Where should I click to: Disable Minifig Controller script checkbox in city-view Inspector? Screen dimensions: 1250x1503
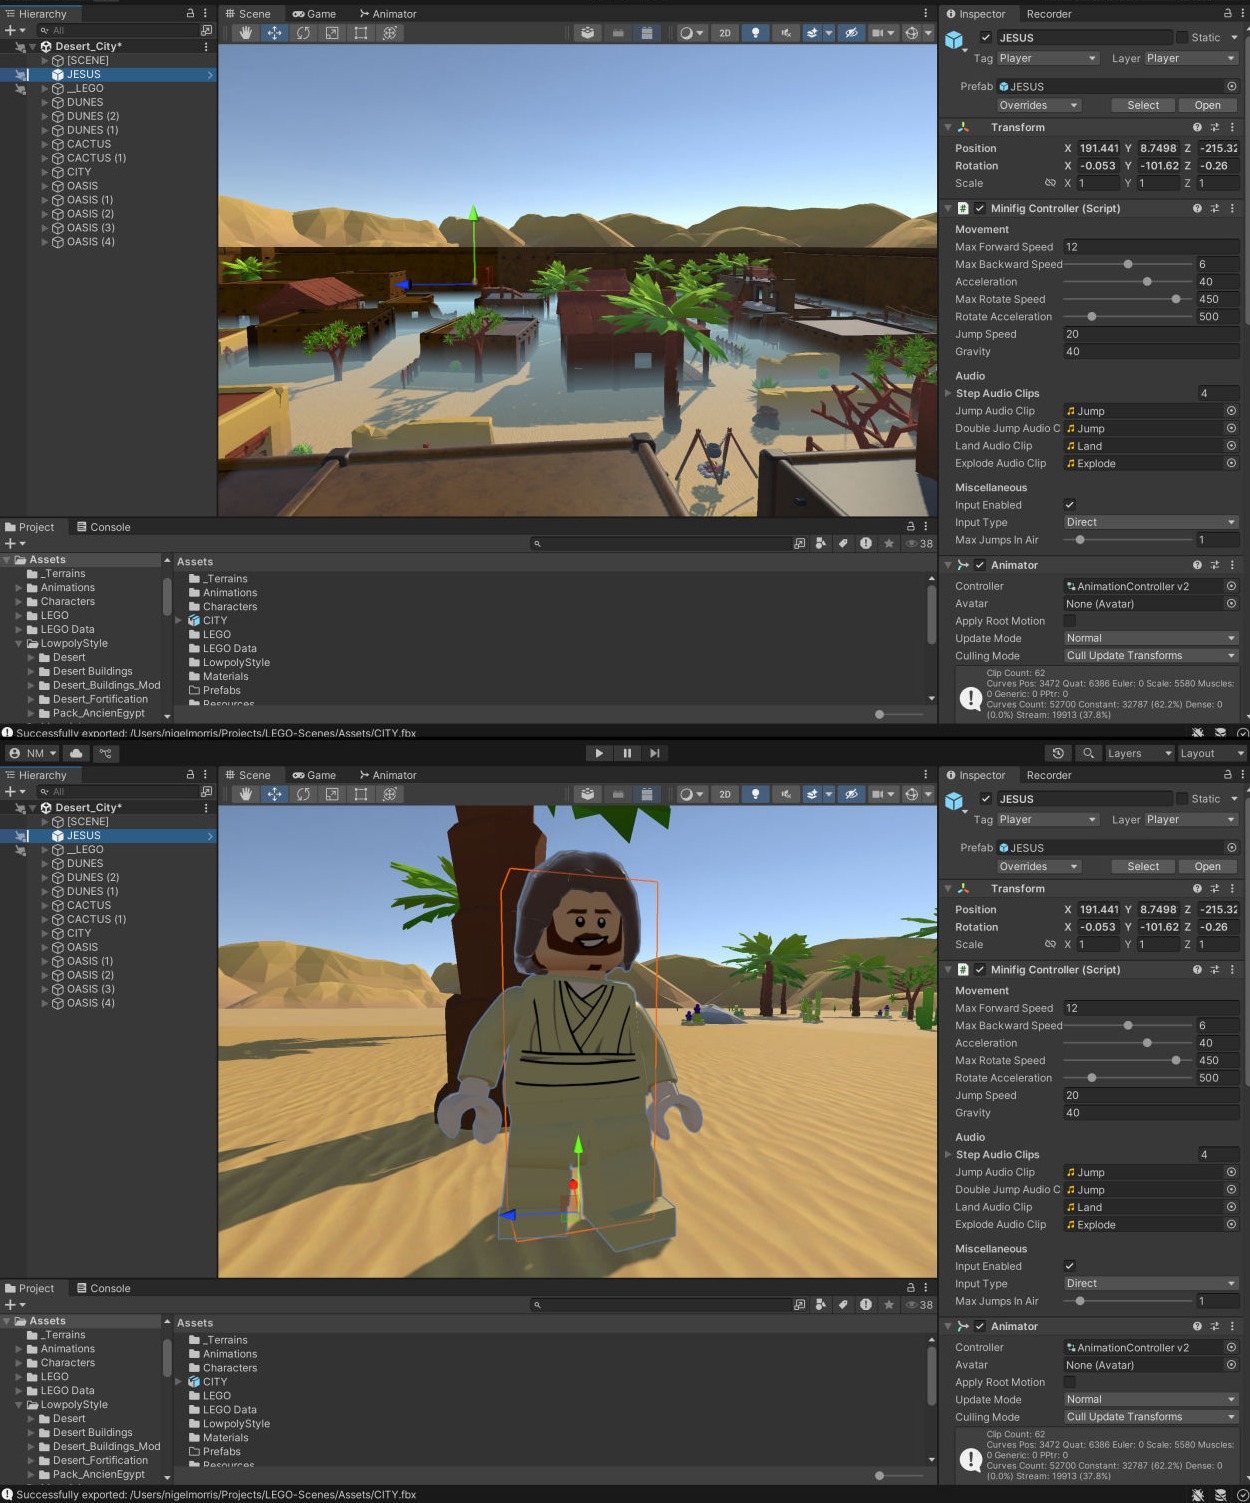[980, 208]
